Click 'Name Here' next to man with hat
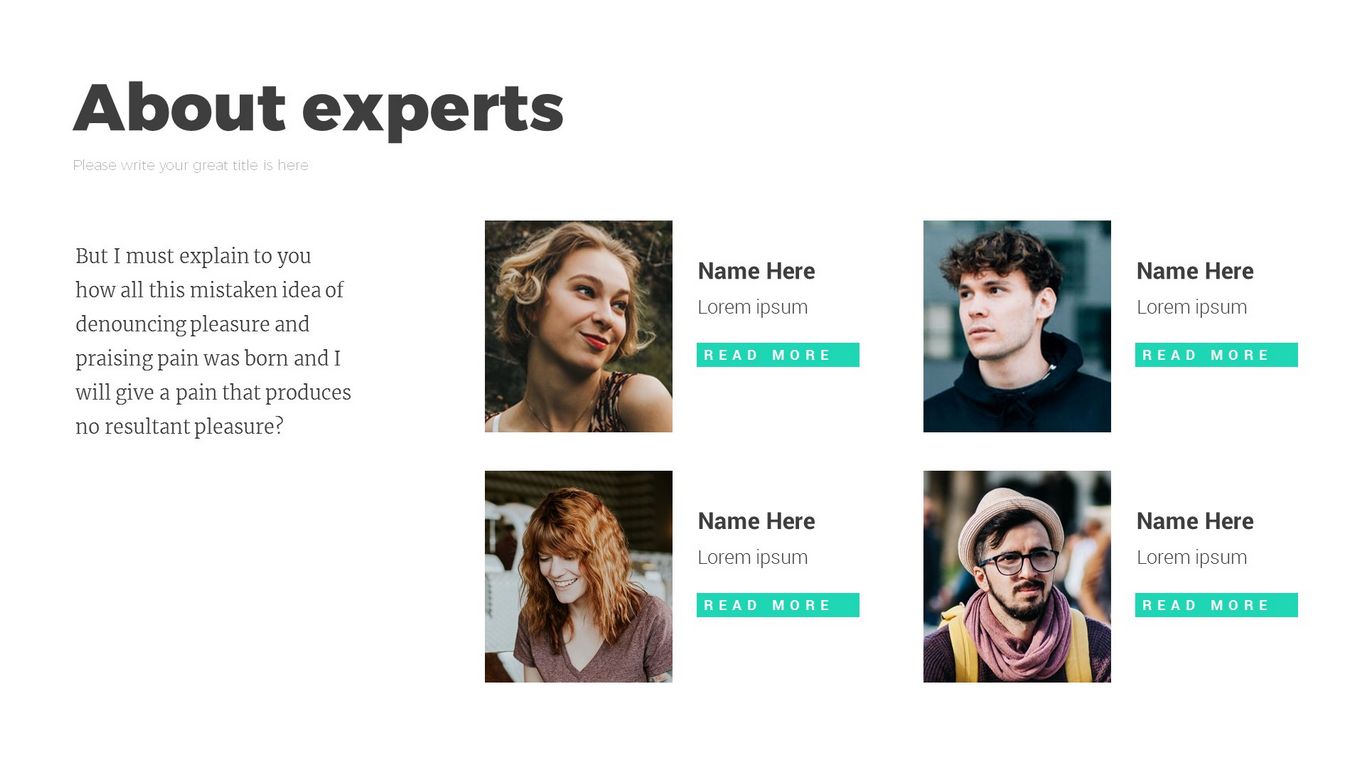The height and width of the screenshot is (768, 1365). (x=1194, y=521)
